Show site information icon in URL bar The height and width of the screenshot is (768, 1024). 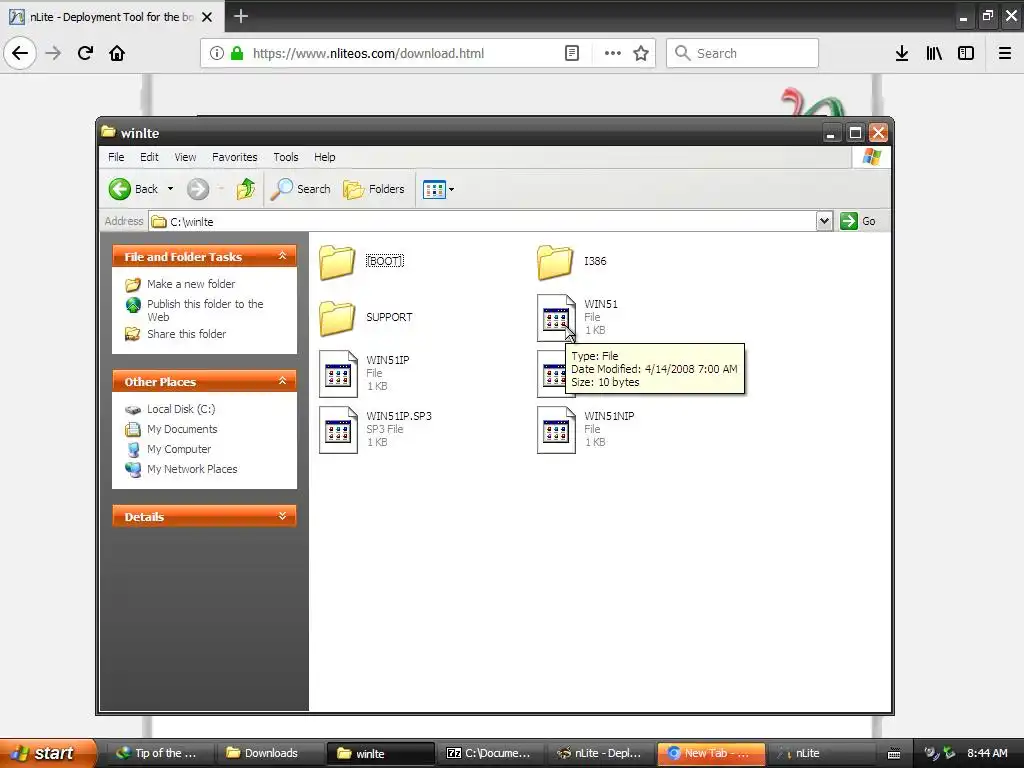(x=216, y=54)
